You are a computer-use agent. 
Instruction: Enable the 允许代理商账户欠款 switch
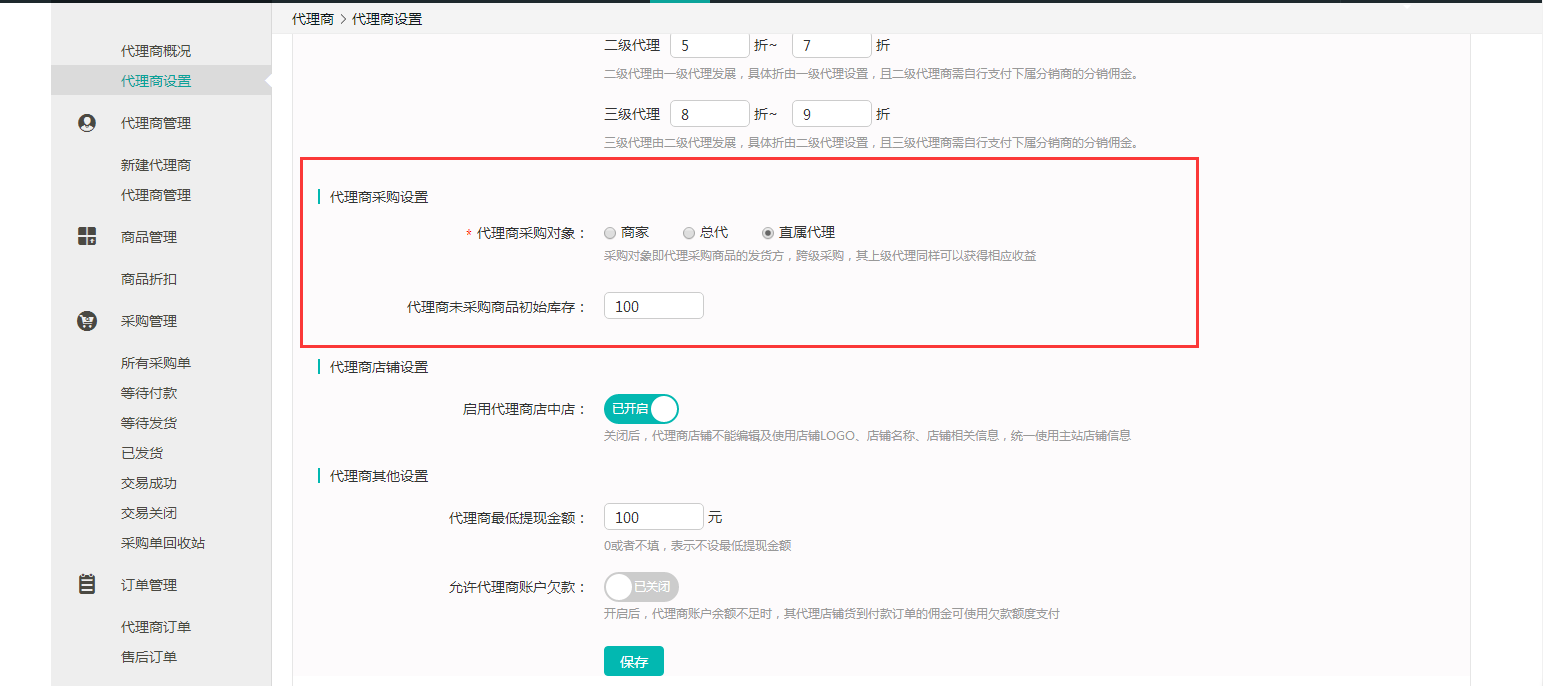(641, 587)
